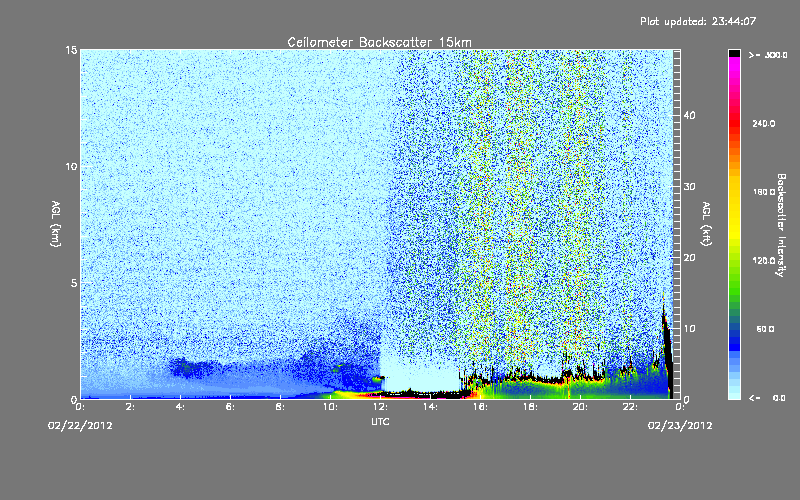Click the magenta band of the colorbar
Image resolution: width=800 pixels, height=500 pixels.
tap(734, 66)
